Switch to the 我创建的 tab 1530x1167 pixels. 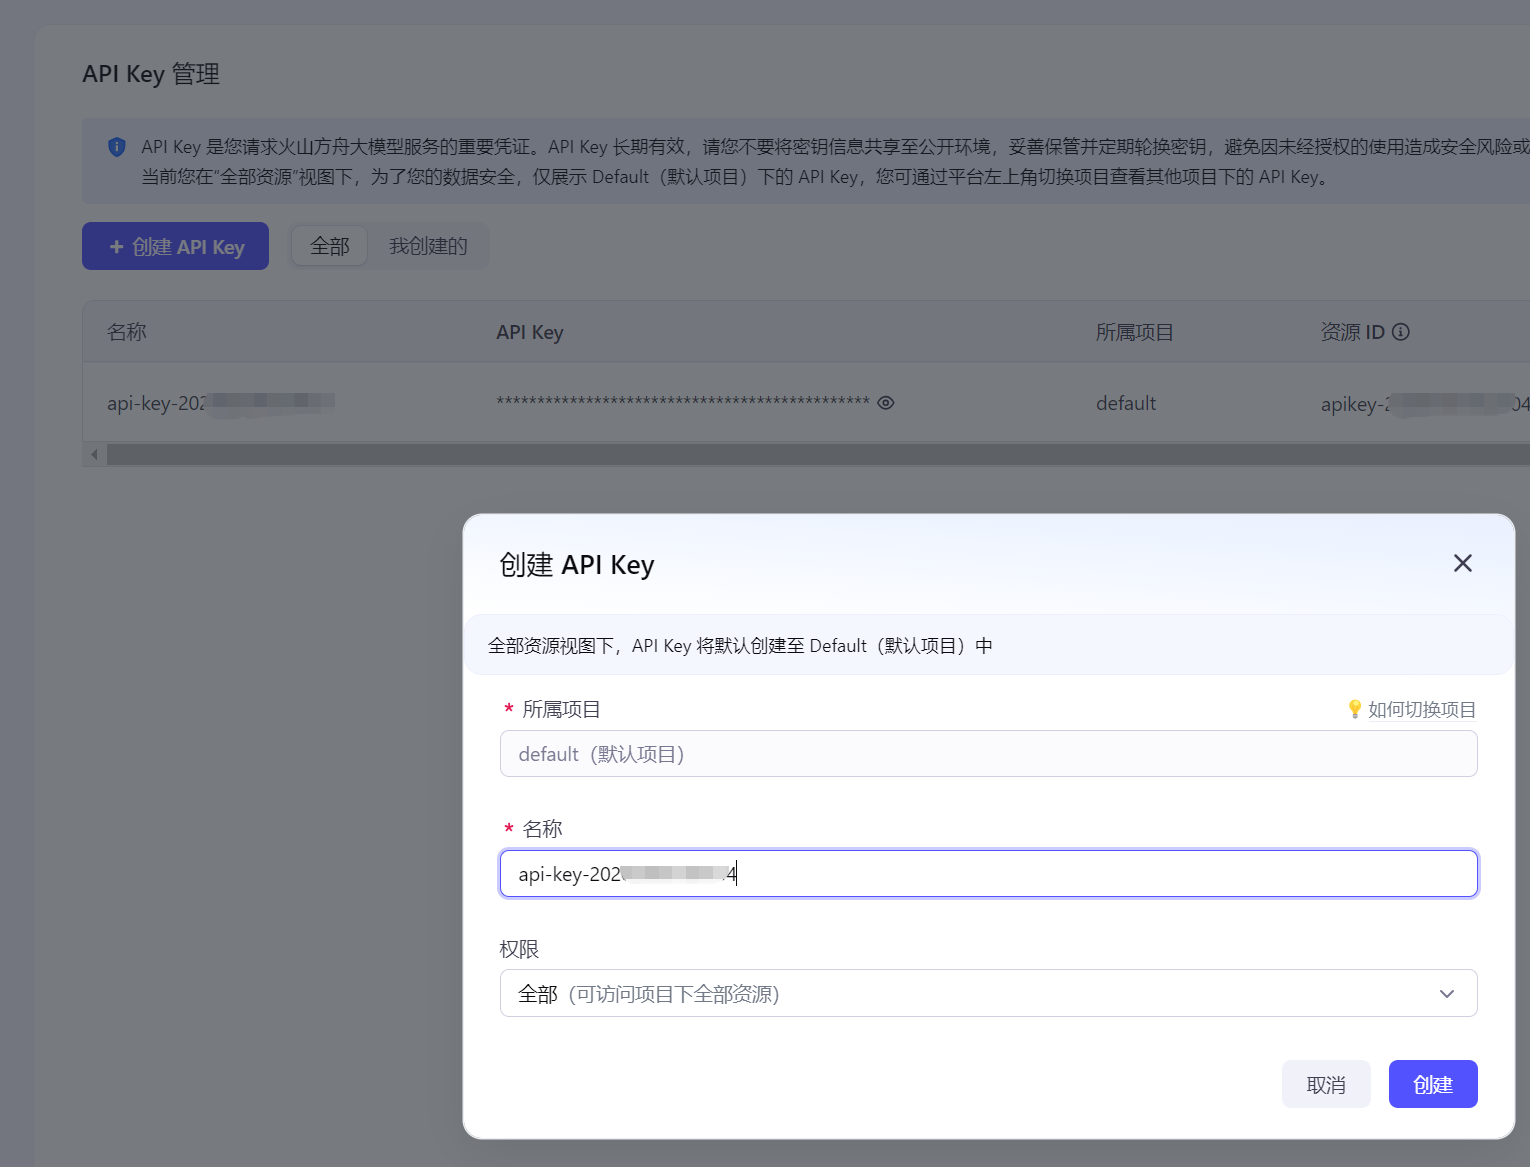pos(428,246)
